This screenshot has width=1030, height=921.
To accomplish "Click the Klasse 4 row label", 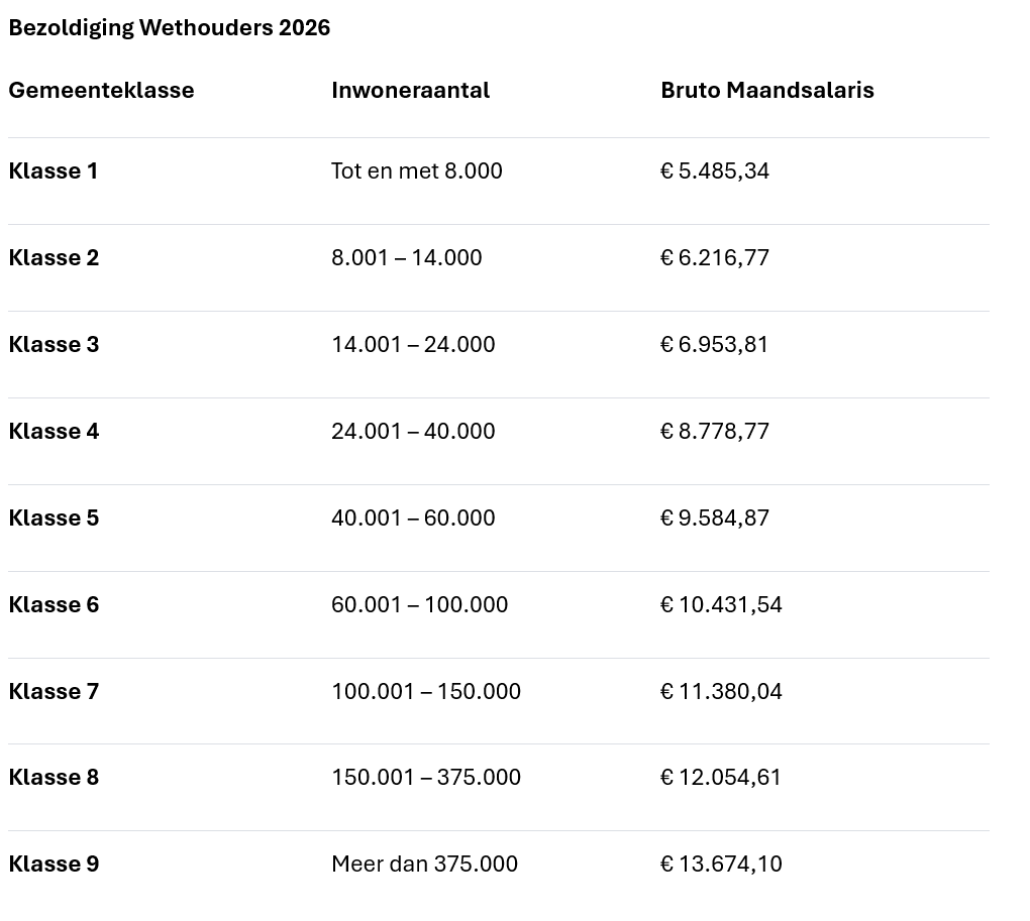I will [x=53, y=431].
